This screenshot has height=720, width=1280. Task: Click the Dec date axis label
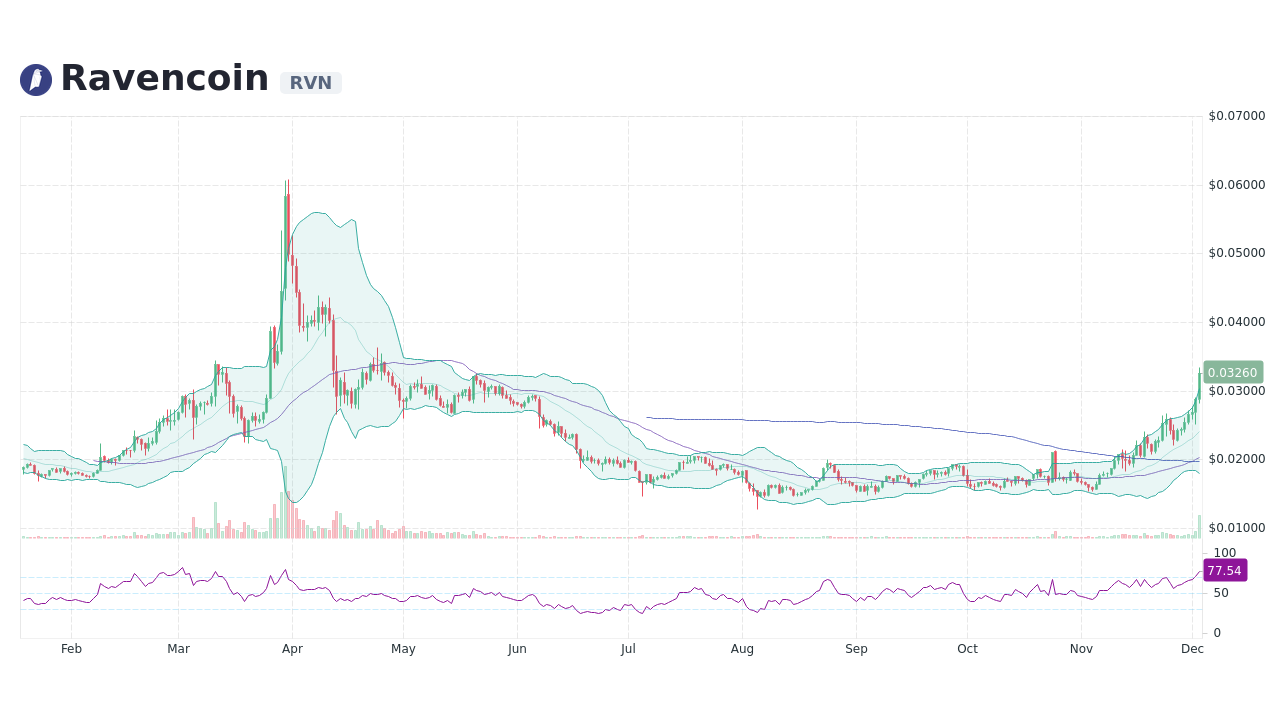1192,649
